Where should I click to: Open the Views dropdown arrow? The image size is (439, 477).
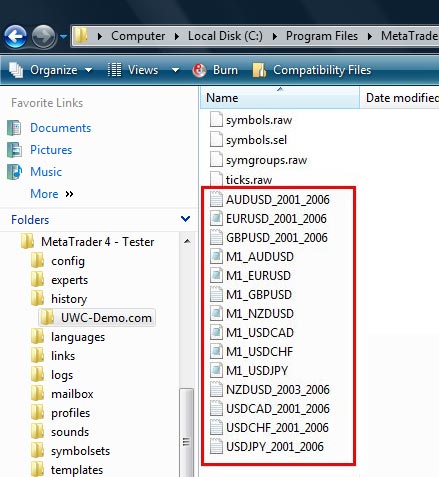[x=175, y=70]
